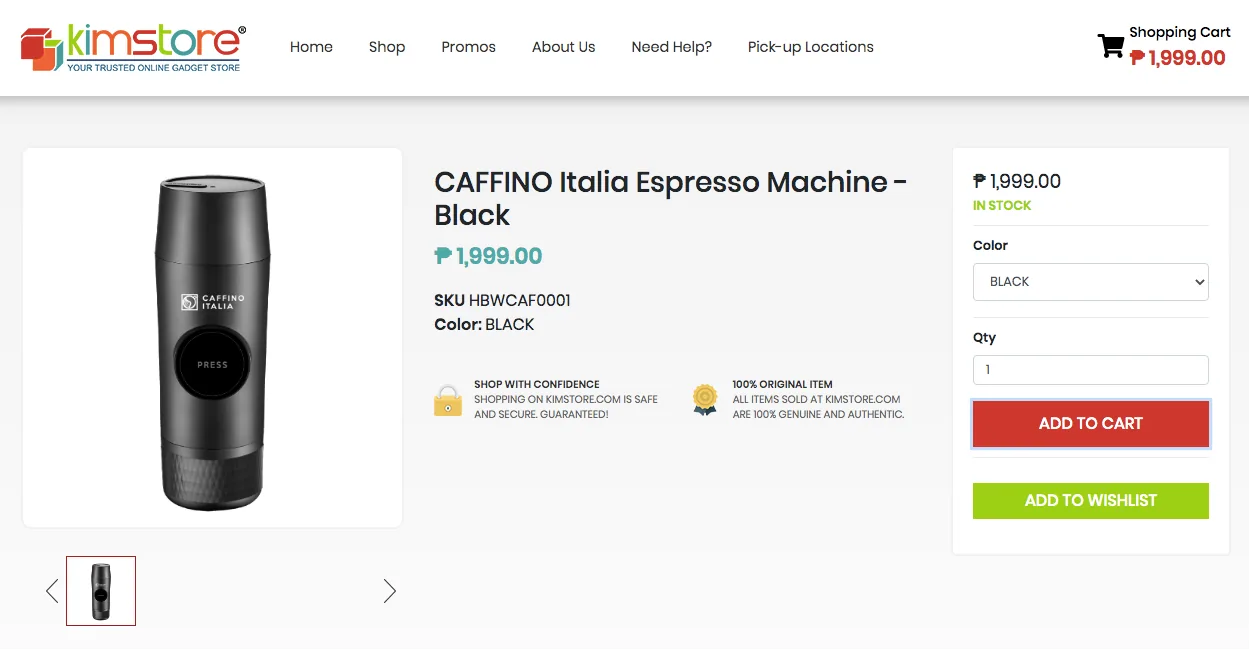Viewport: 1249px width, 649px height.
Task: Click the 100% original item medal icon
Action: pyautogui.click(x=705, y=400)
